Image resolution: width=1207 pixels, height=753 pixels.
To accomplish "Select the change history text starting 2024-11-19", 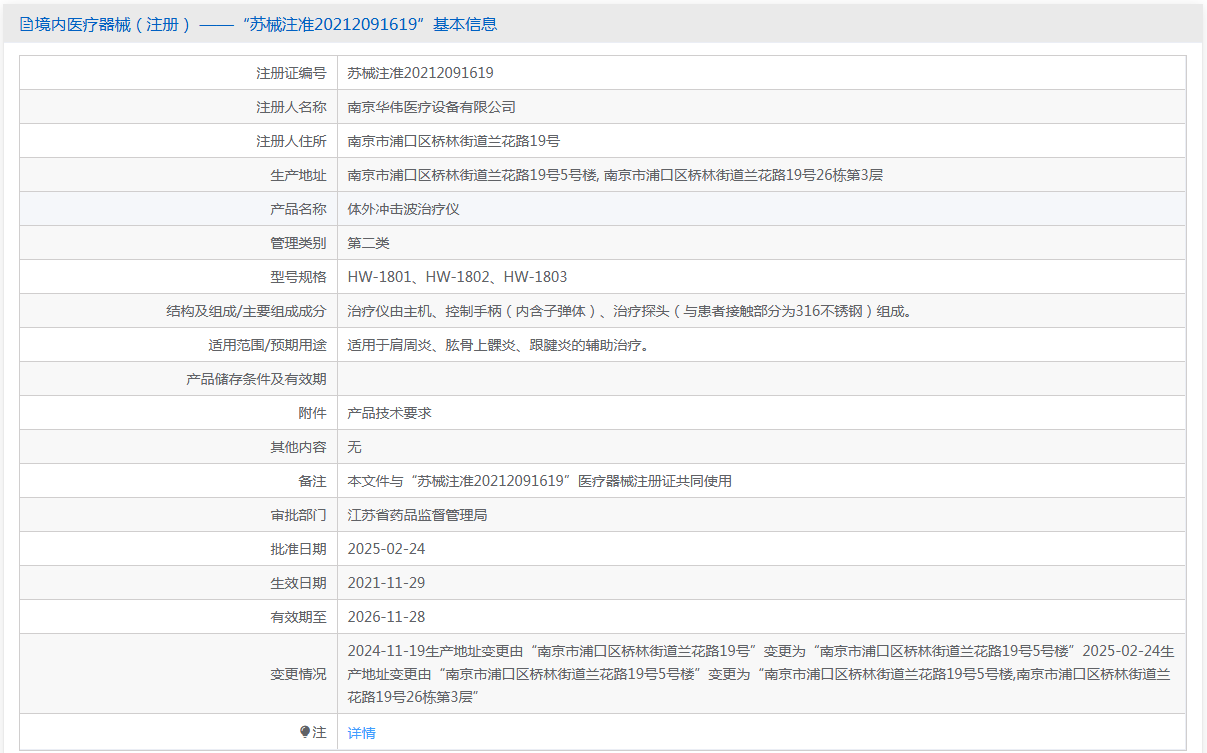I will pos(761,674).
